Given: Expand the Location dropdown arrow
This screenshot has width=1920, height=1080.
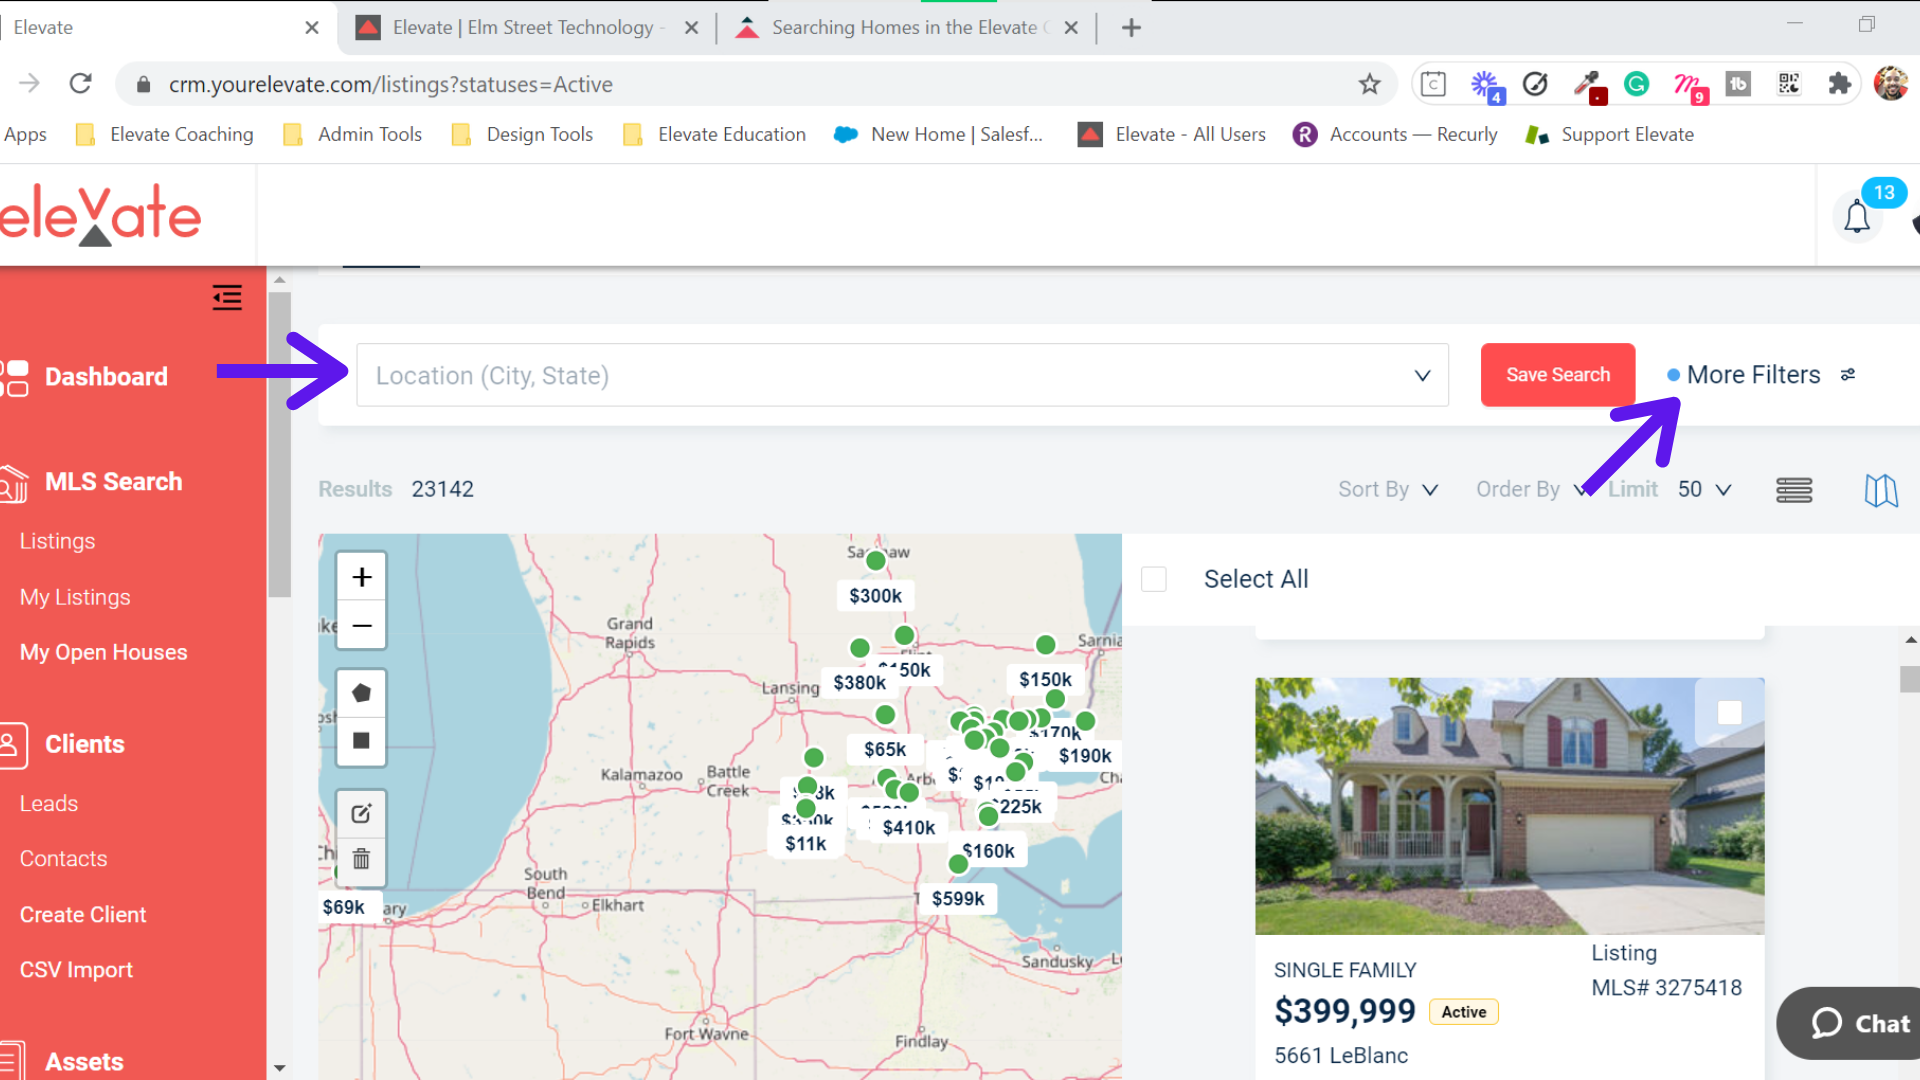Looking at the screenshot, I should point(1422,376).
